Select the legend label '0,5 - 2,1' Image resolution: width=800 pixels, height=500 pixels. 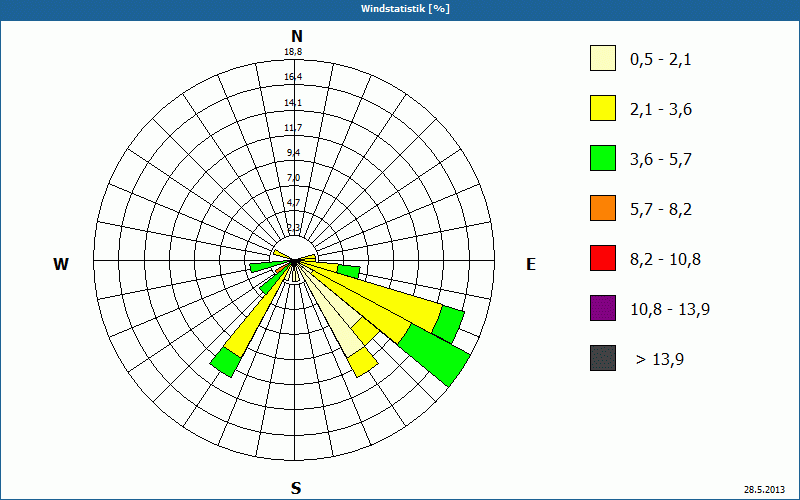(x=661, y=60)
